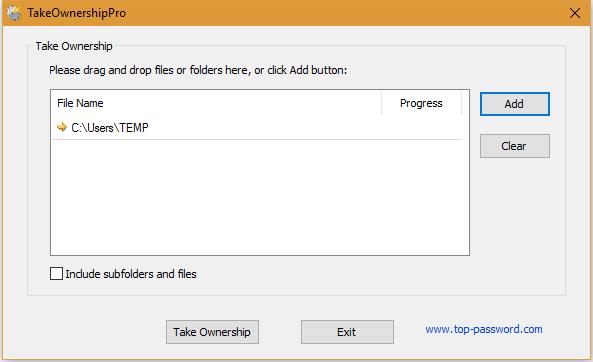The image size is (593, 362).
Task: Open the www.top-password.com link
Action: pyautogui.click(x=484, y=329)
